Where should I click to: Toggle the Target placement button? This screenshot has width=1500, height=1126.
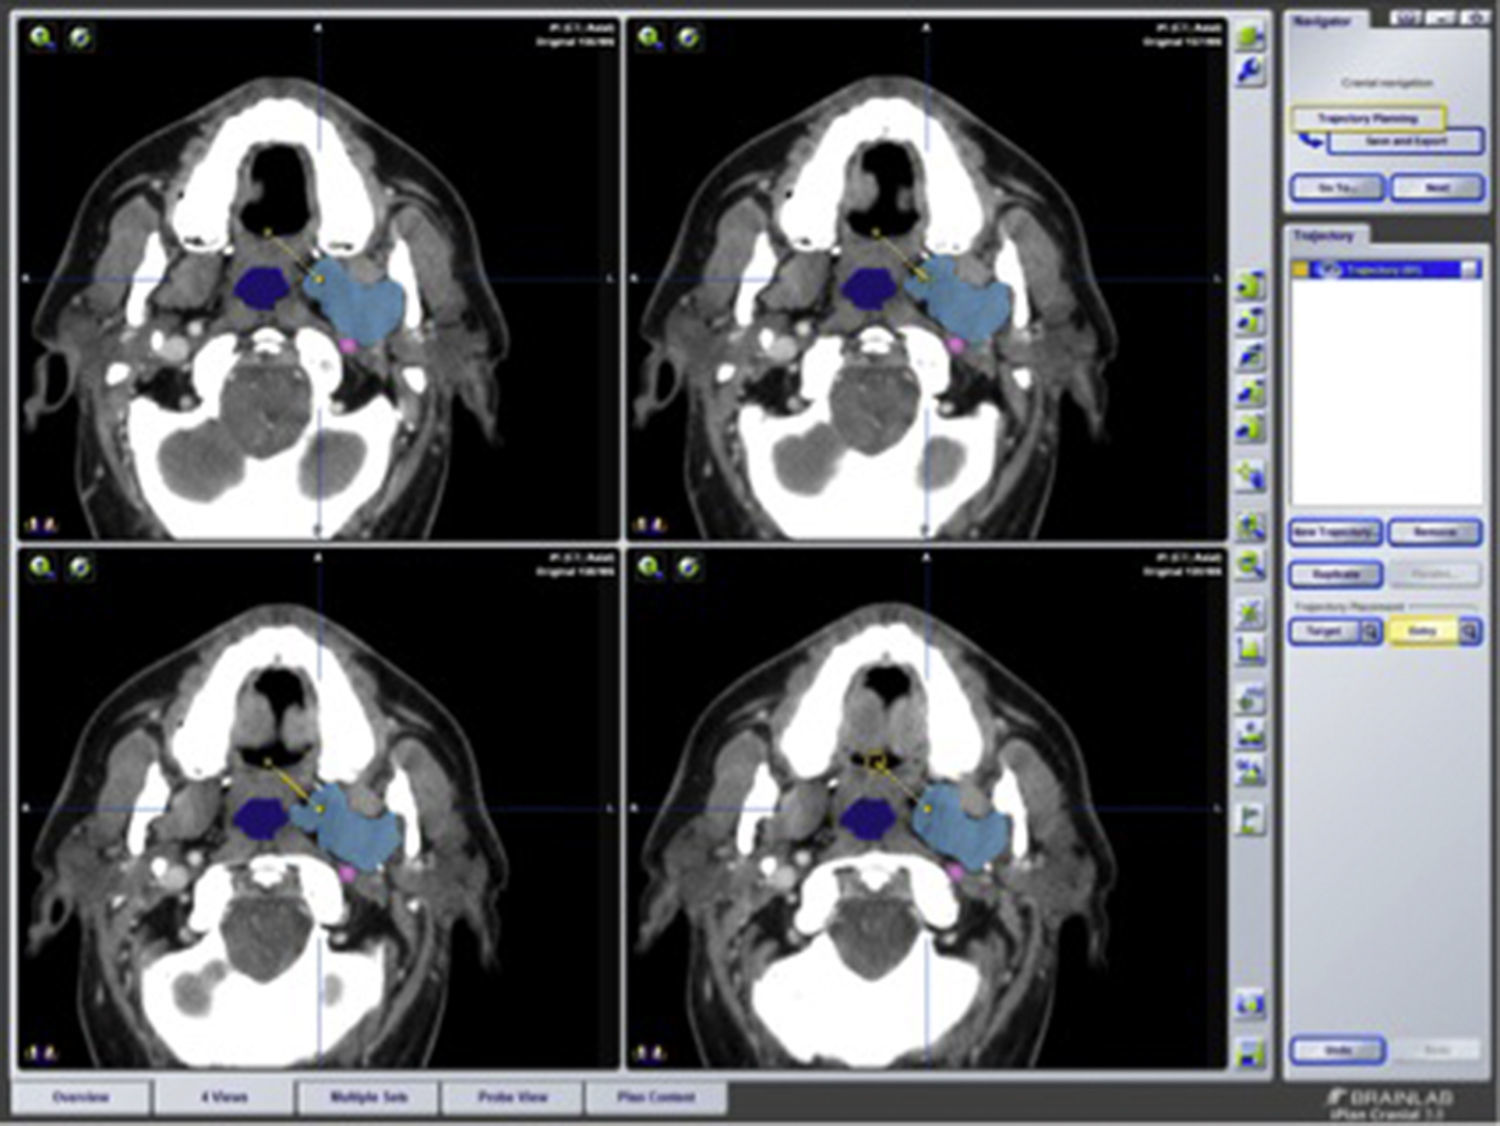coord(1323,632)
